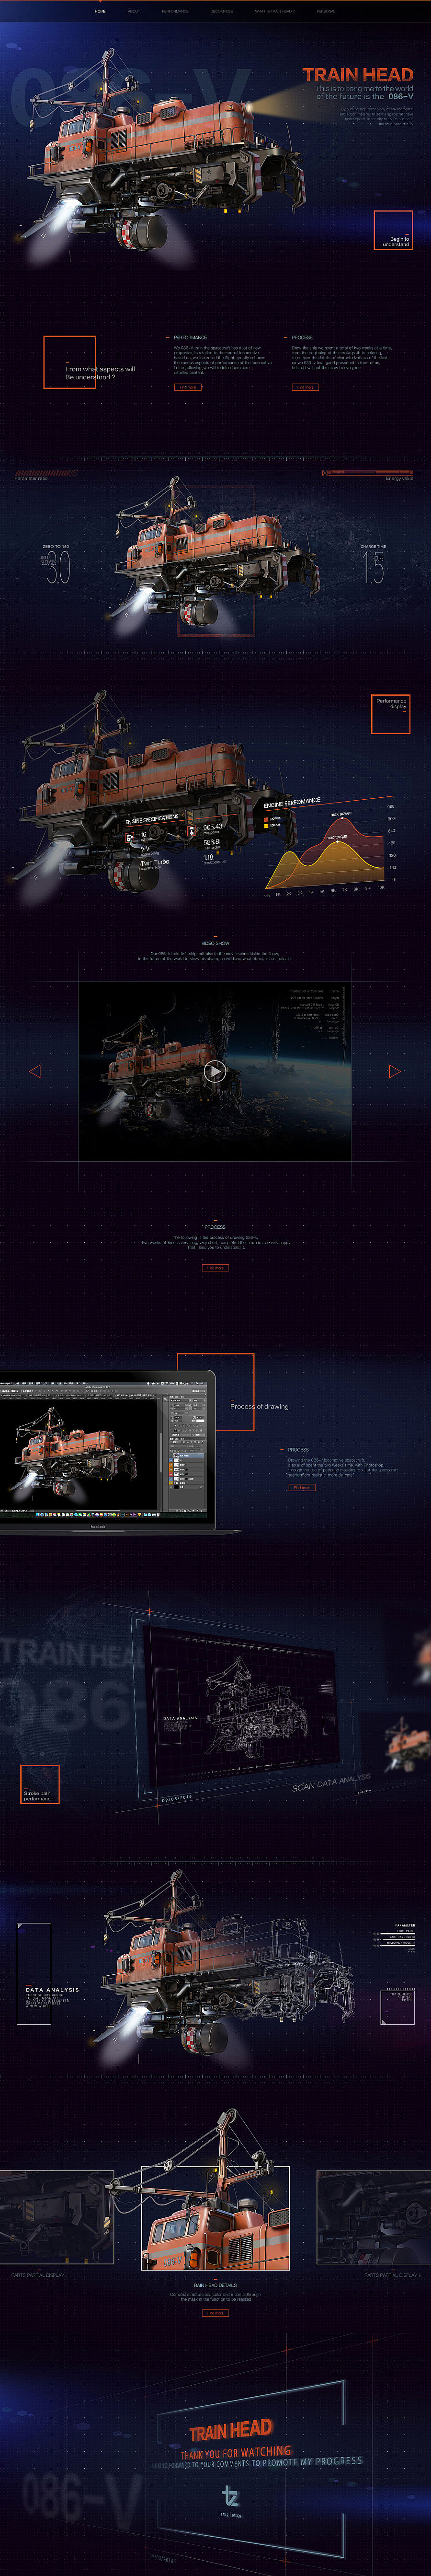
Task: Go to the next video with the right arrow
Action: (x=395, y=1071)
